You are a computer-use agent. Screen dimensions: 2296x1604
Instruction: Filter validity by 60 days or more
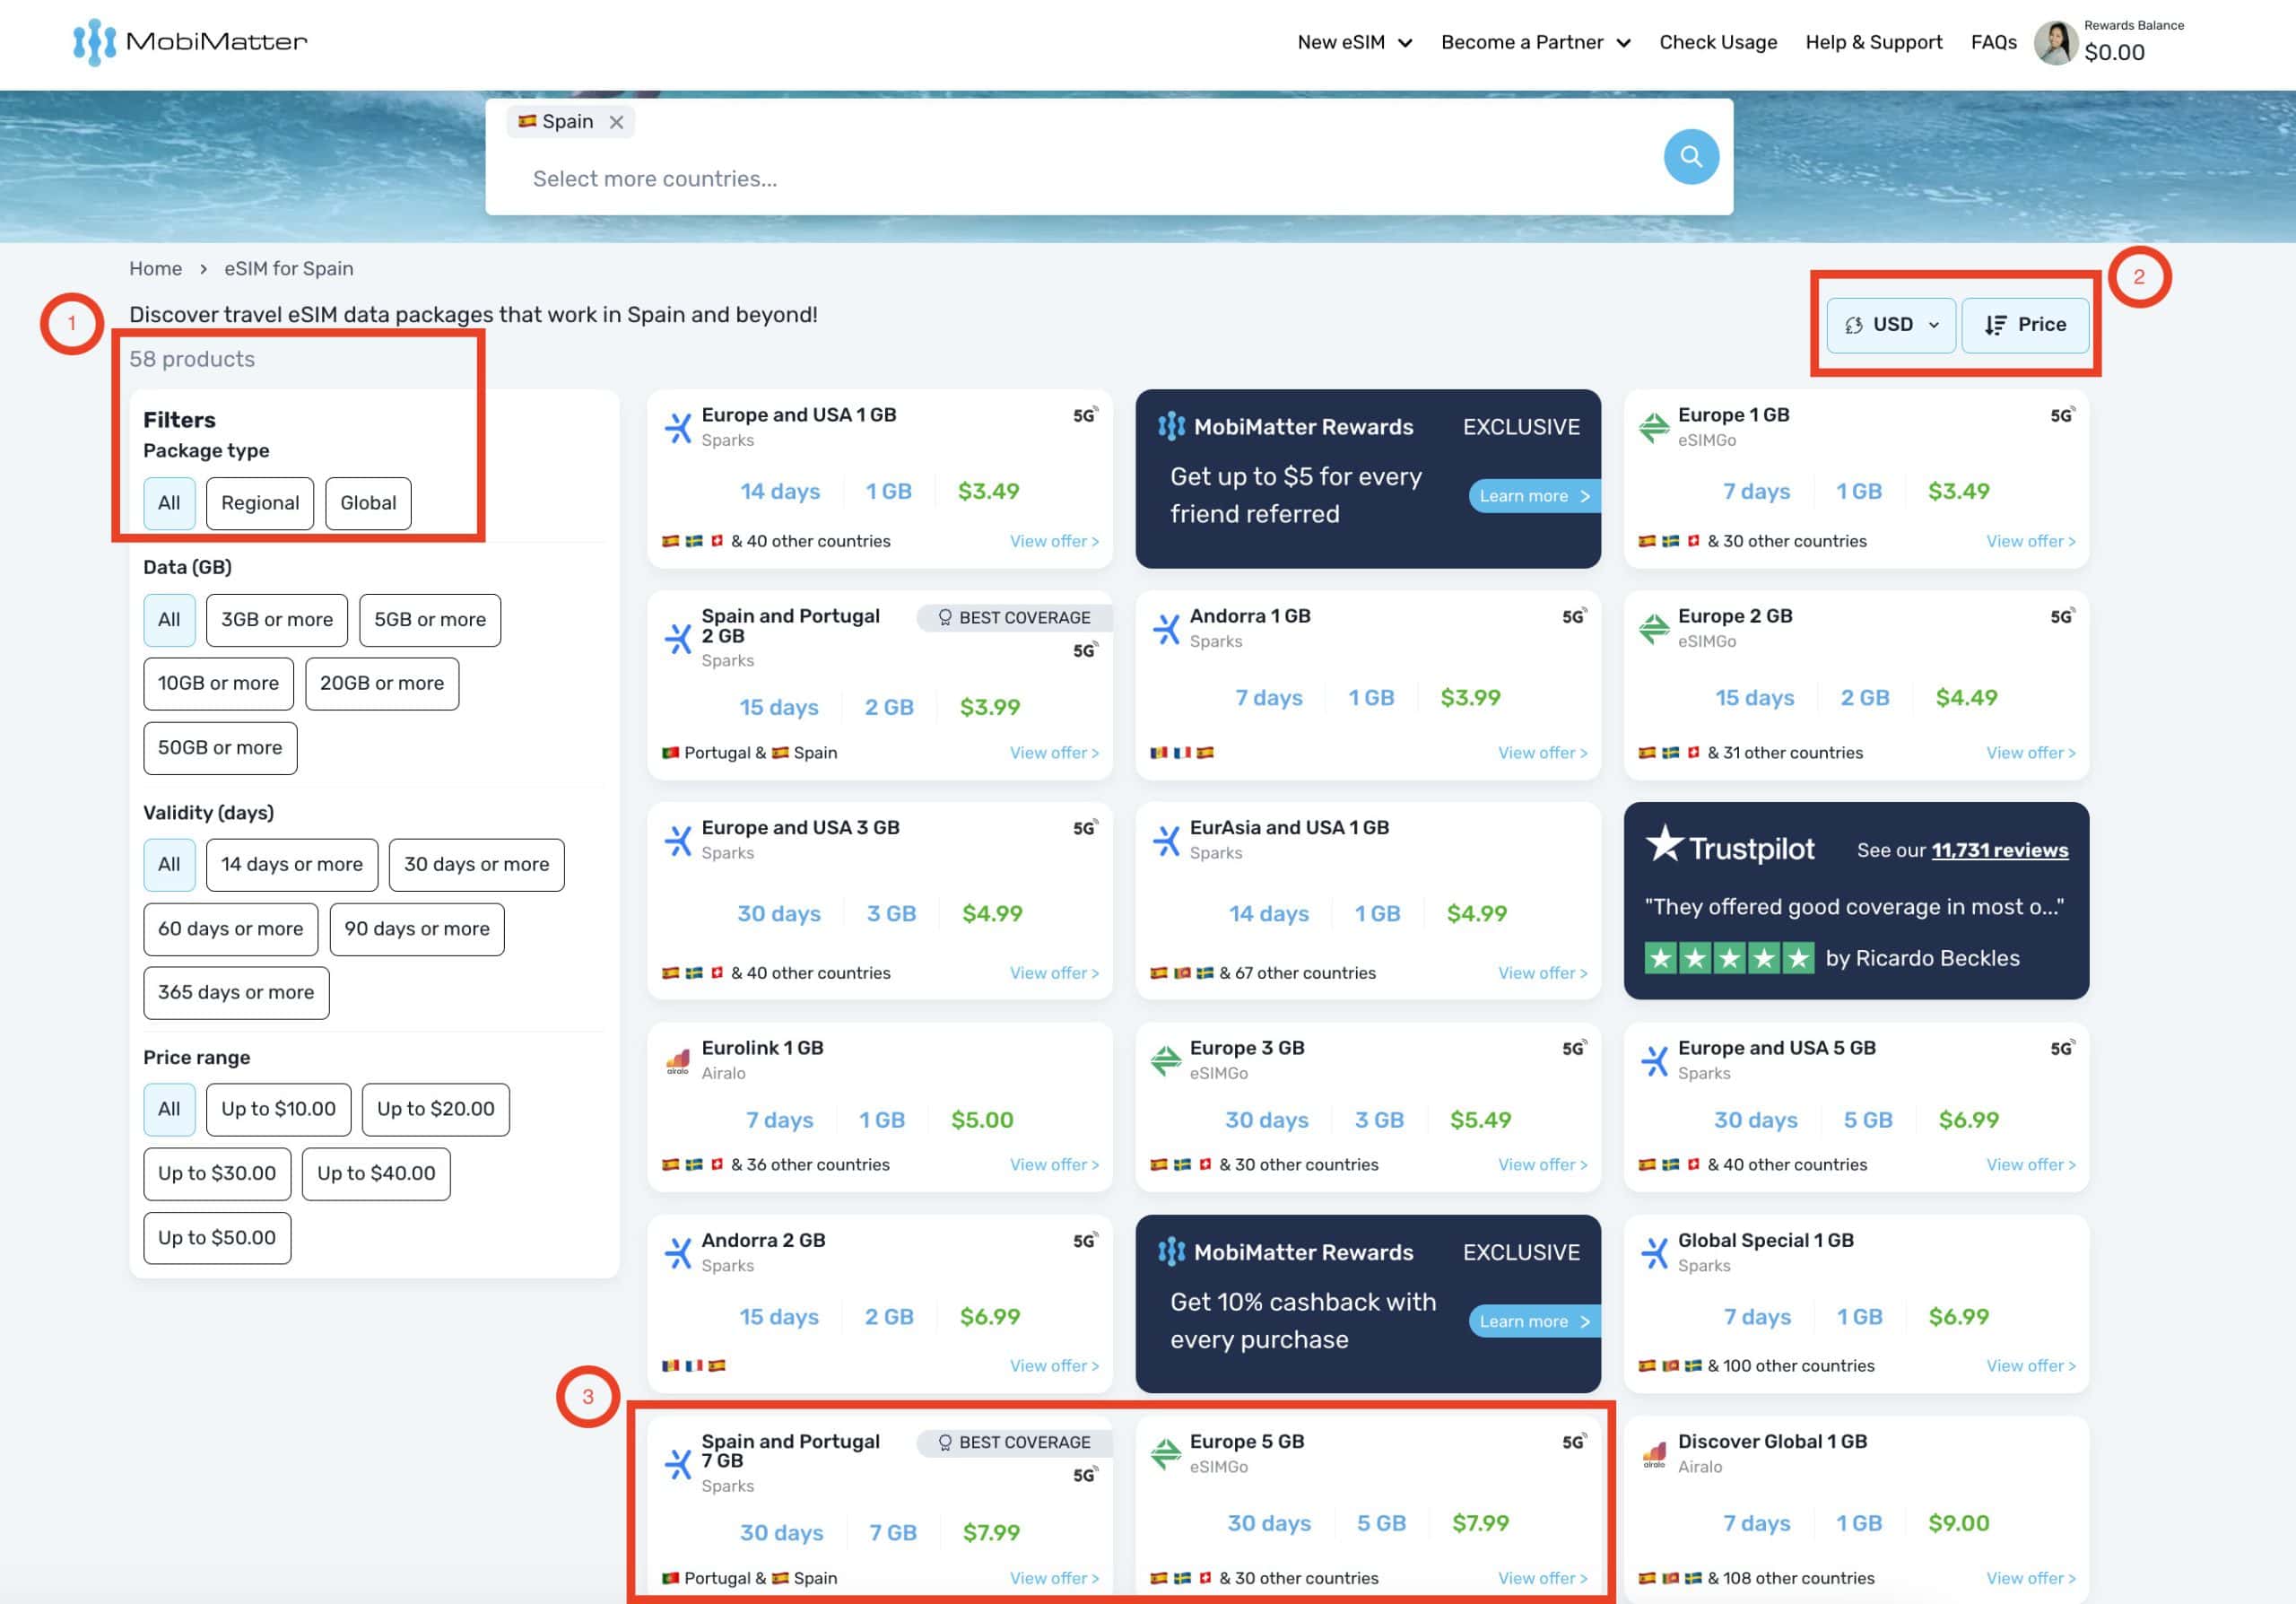[x=230, y=929]
